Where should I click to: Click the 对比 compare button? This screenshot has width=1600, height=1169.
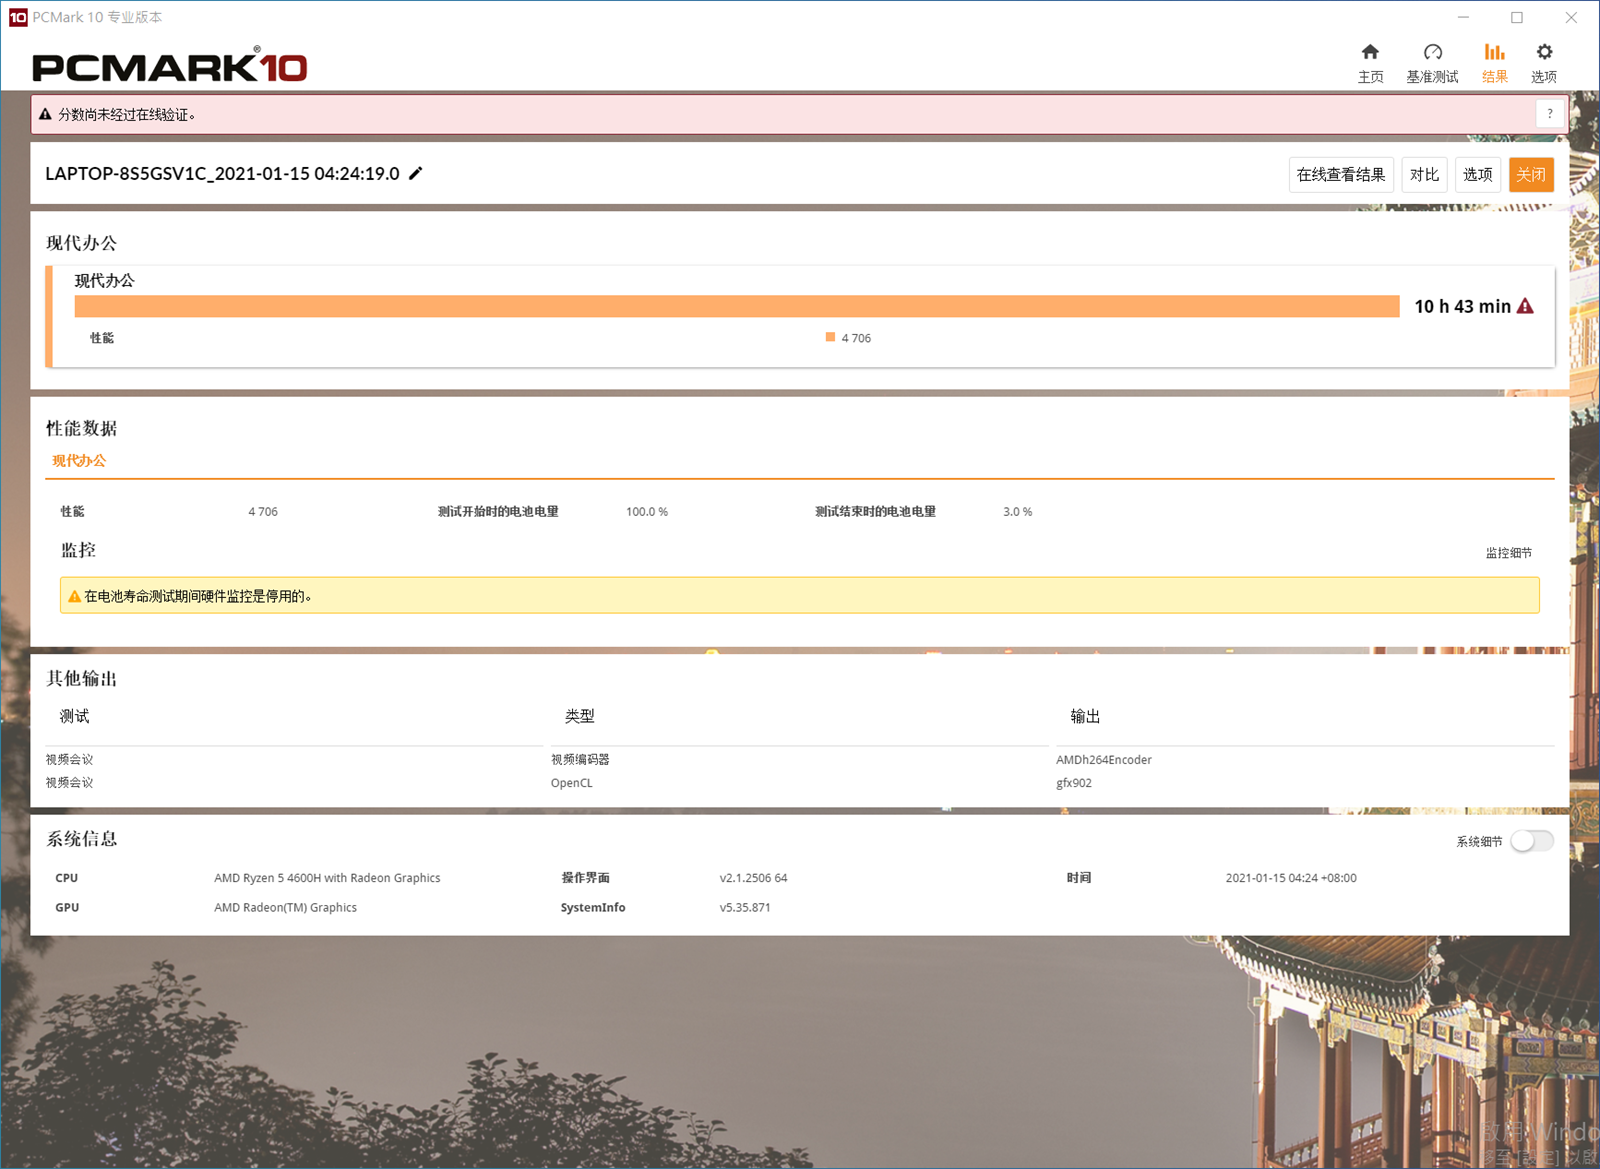pyautogui.click(x=1424, y=175)
